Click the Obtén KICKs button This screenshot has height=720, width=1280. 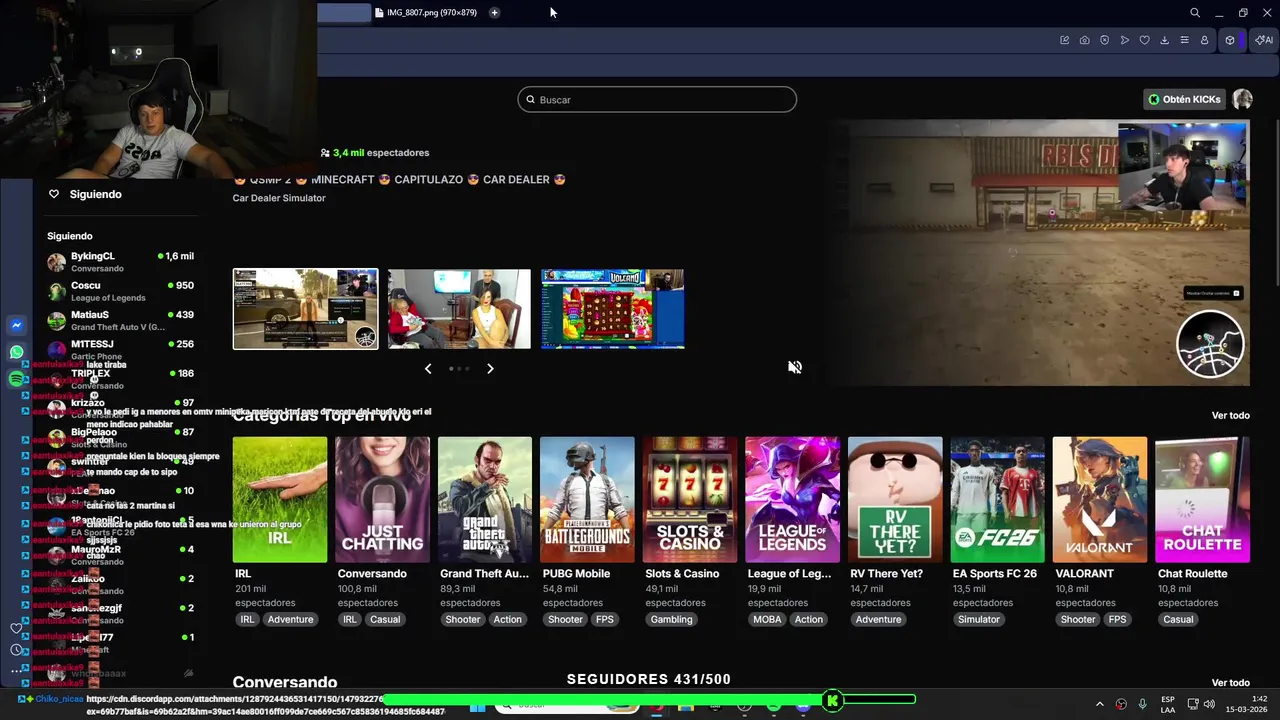coord(1184,99)
